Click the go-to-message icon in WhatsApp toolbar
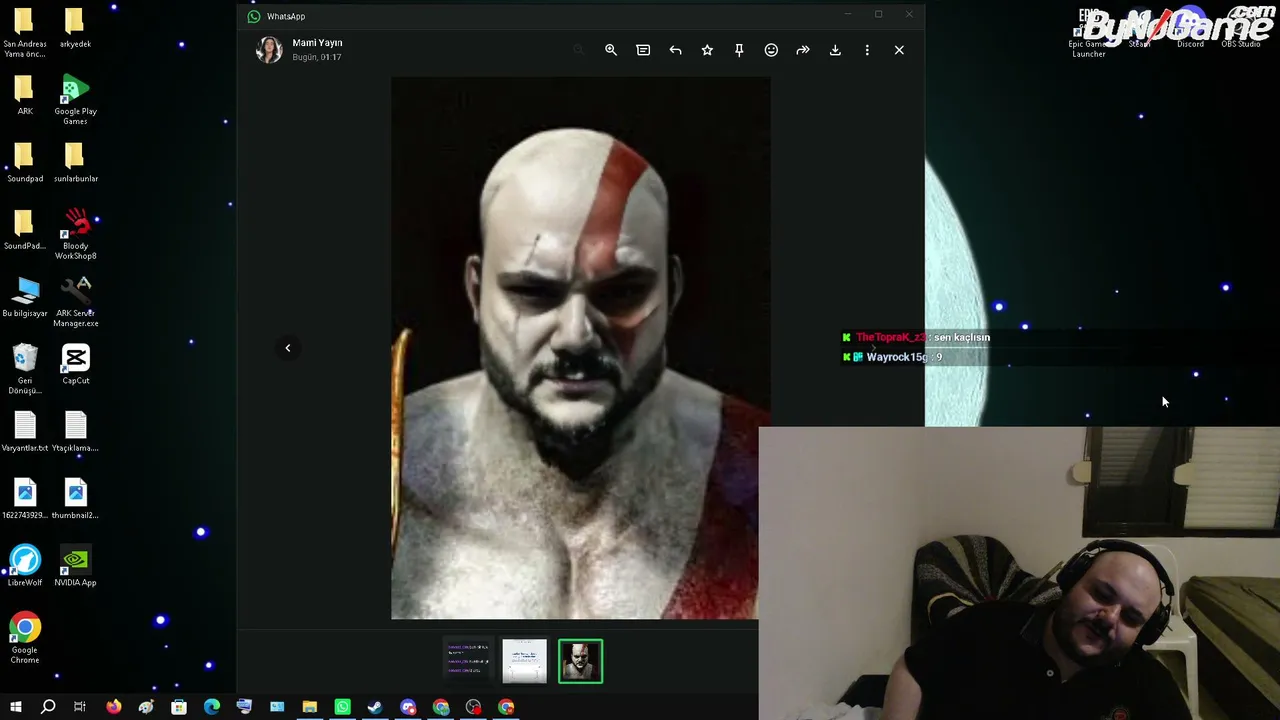1280x720 pixels. pos(643,50)
